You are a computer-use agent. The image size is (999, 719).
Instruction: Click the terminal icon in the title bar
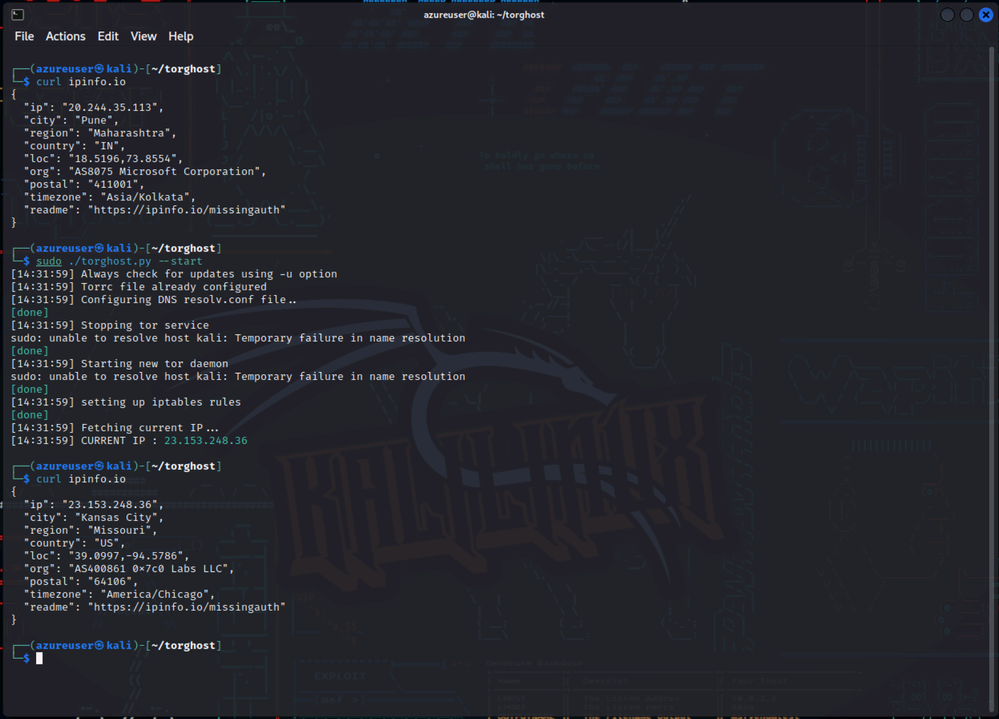[x=17, y=15]
